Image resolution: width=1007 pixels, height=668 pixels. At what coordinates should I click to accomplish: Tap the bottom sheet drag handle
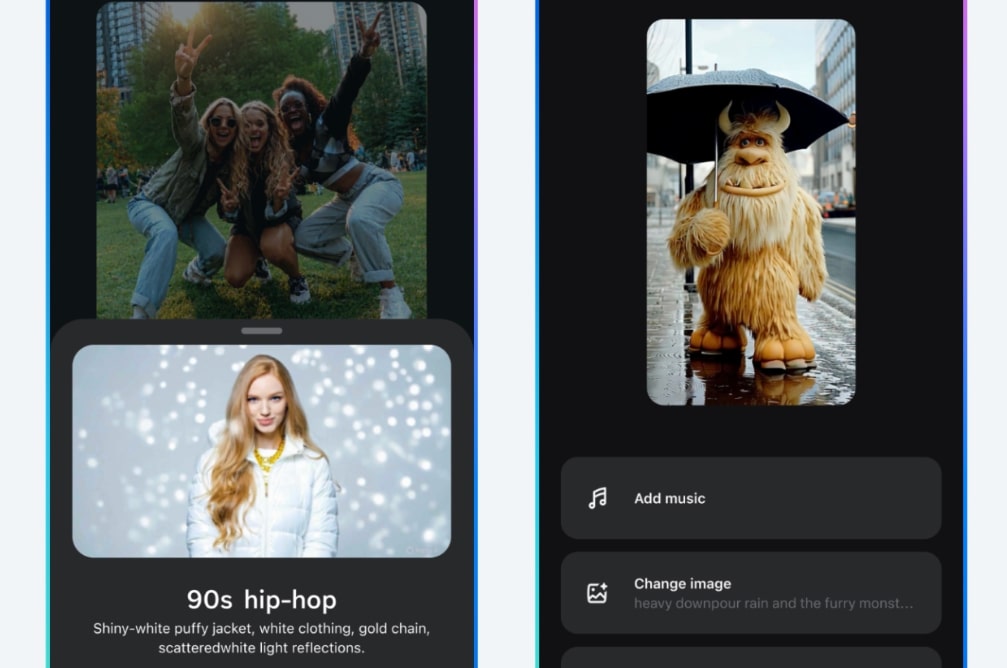coord(260,328)
